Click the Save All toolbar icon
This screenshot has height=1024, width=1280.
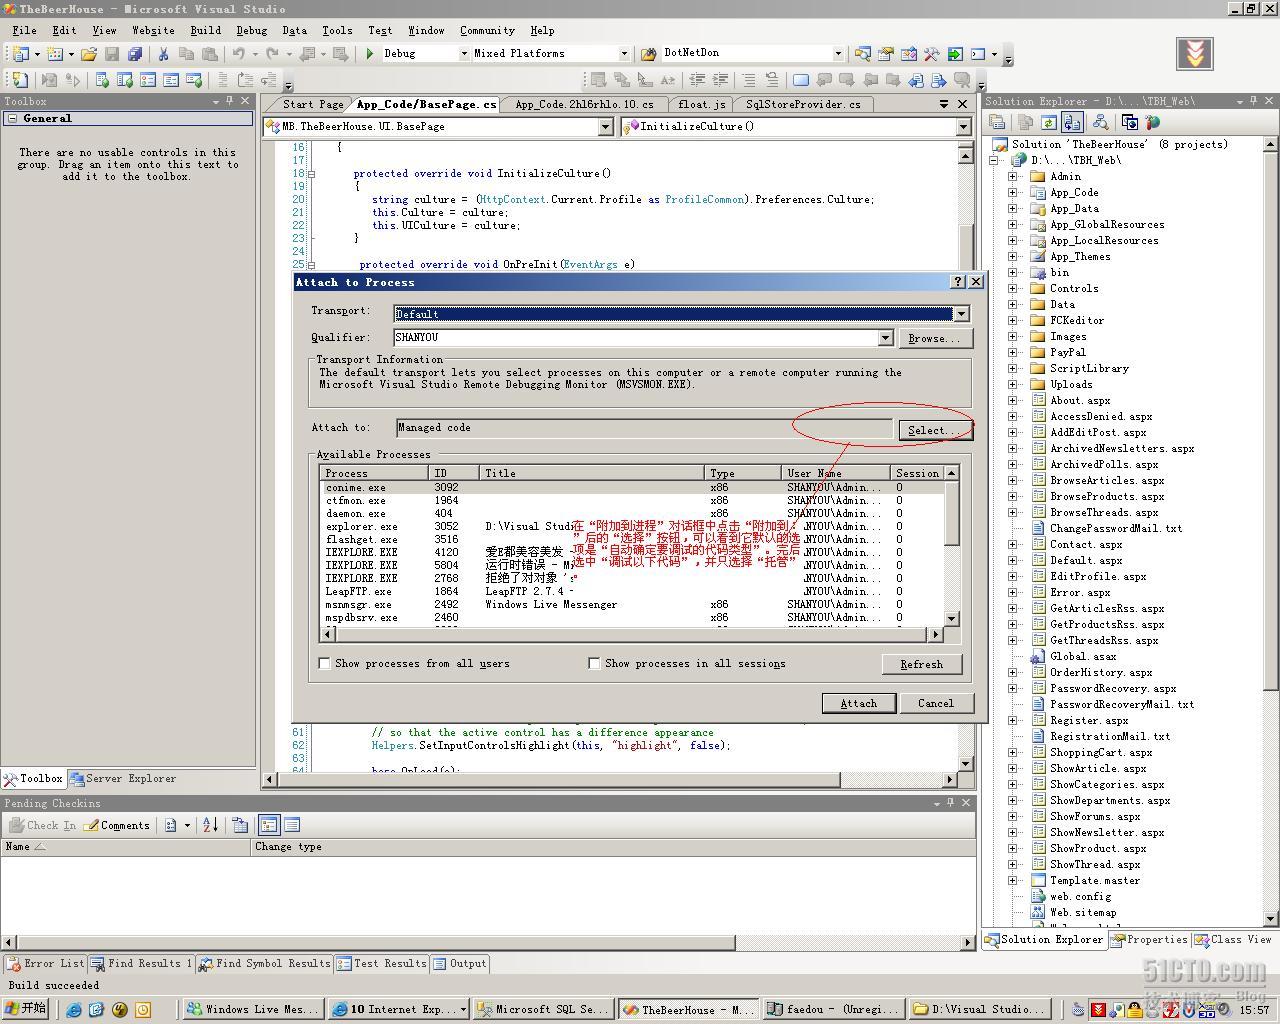[134, 53]
